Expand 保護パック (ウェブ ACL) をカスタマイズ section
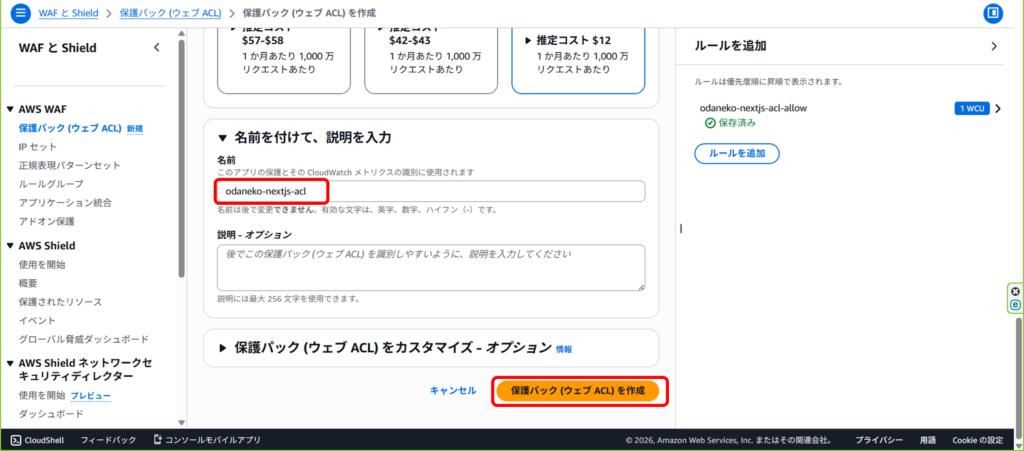Image resolution: width=1024 pixels, height=451 pixels. [222, 348]
